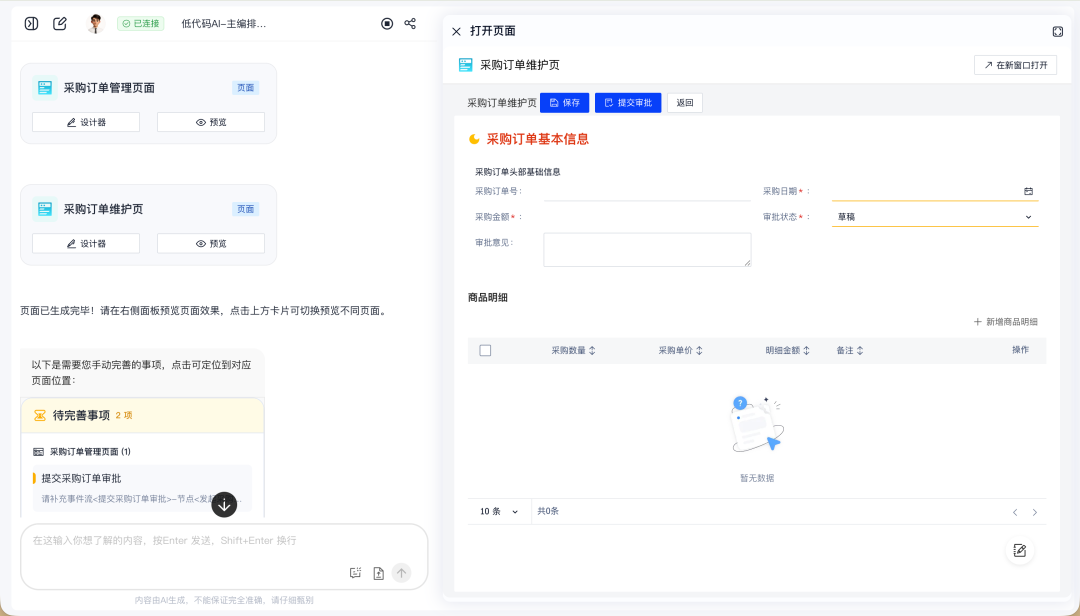1080x616 pixels.
Task: Click the user avatar picture
Action: pos(96,23)
